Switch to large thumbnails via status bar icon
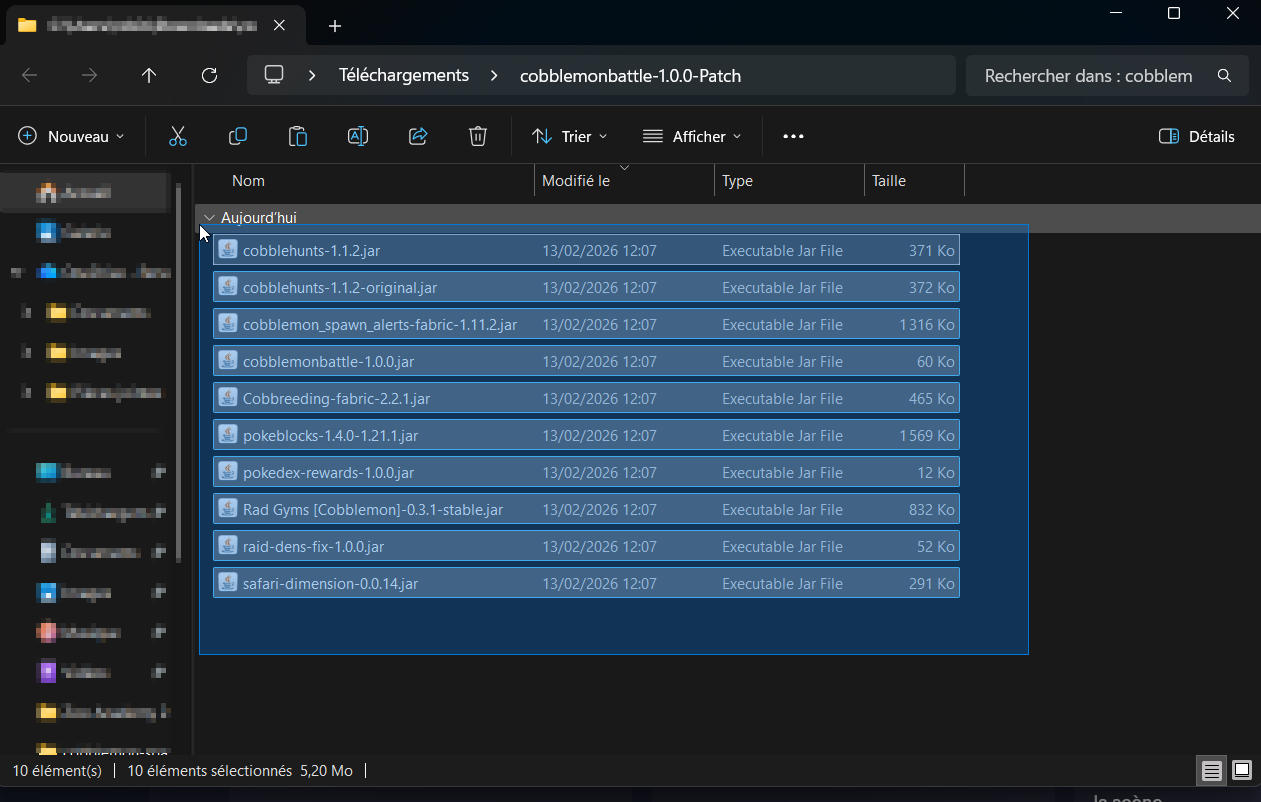The image size is (1261, 802). [x=1241, y=771]
